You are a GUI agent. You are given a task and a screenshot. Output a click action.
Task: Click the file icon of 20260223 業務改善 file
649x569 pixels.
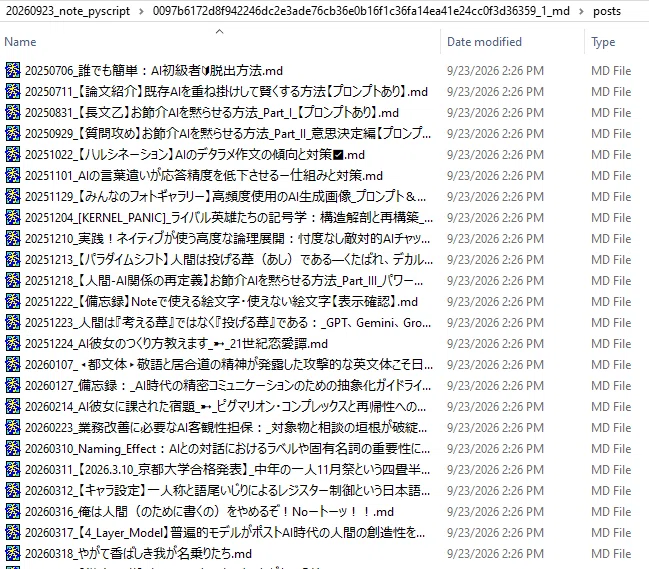click(12, 427)
